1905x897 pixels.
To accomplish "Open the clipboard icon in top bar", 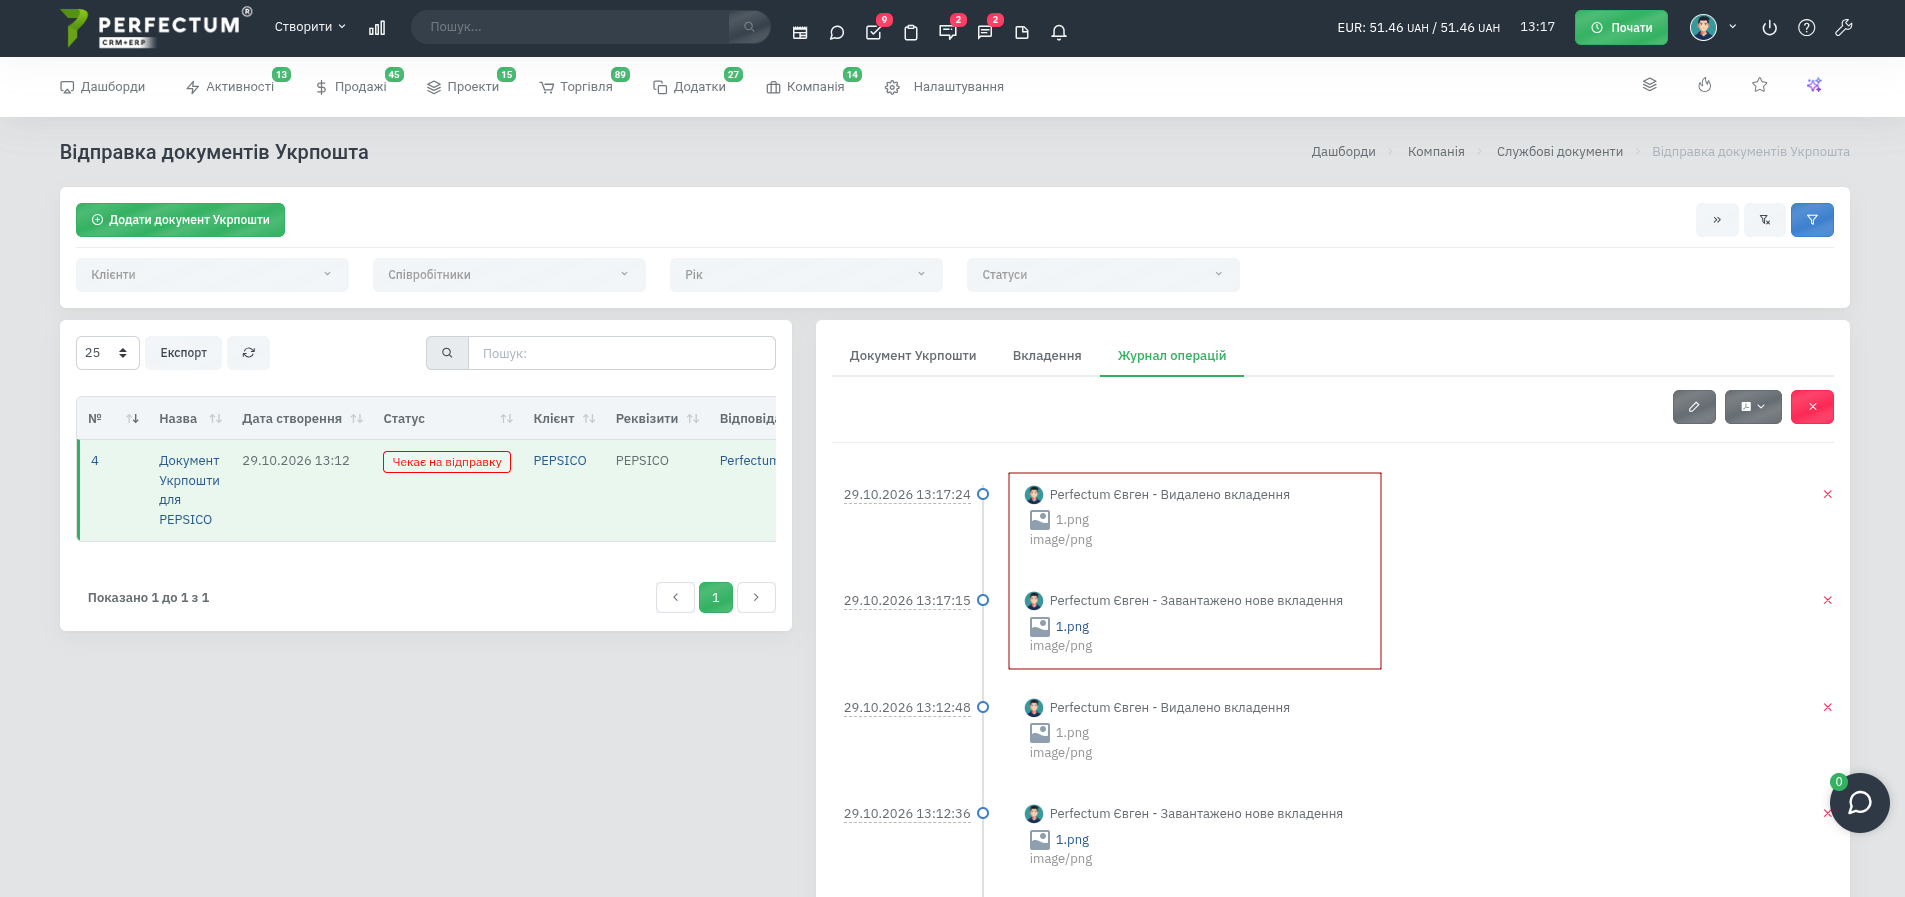I will point(911,32).
